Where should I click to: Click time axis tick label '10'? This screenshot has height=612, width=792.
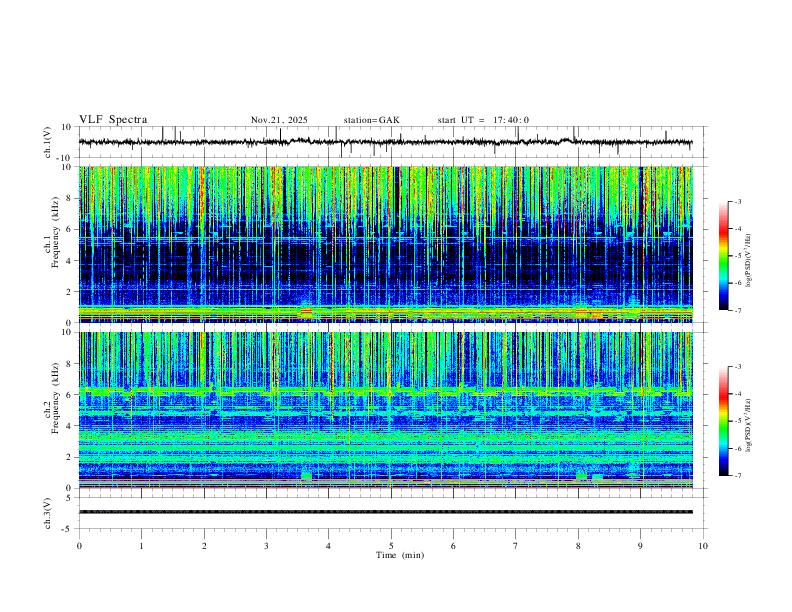703,546
